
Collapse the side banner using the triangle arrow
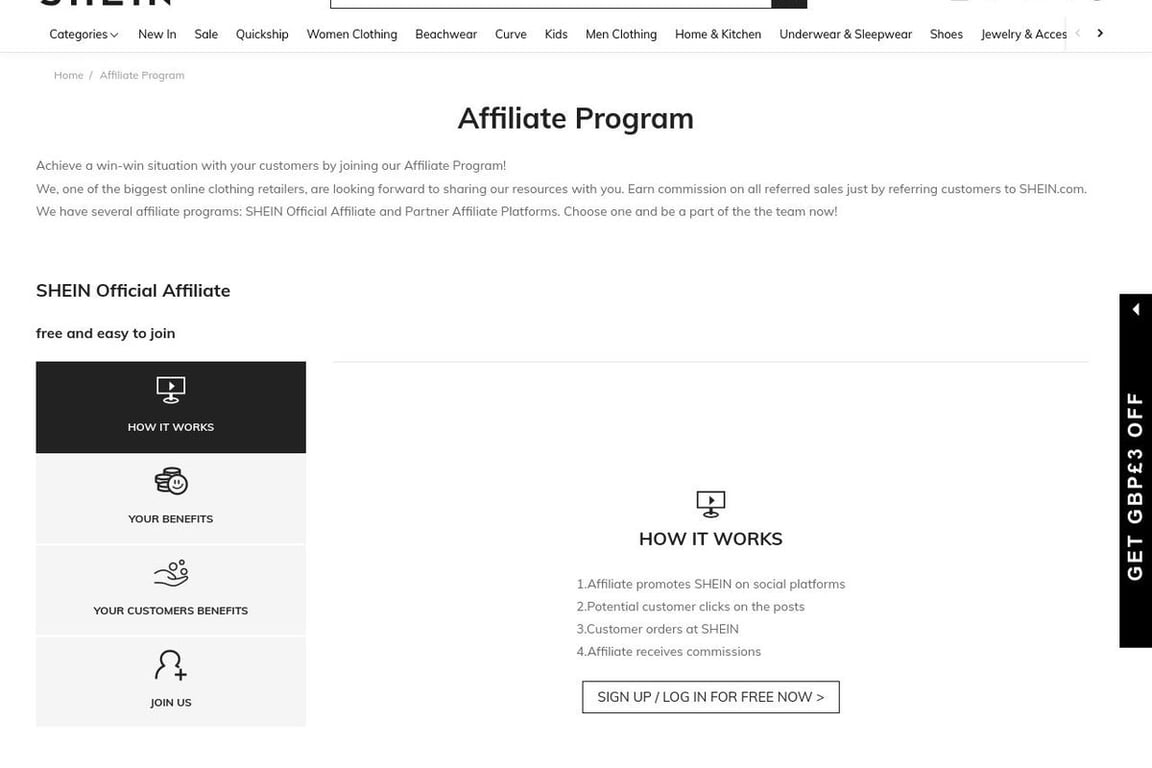(1136, 309)
